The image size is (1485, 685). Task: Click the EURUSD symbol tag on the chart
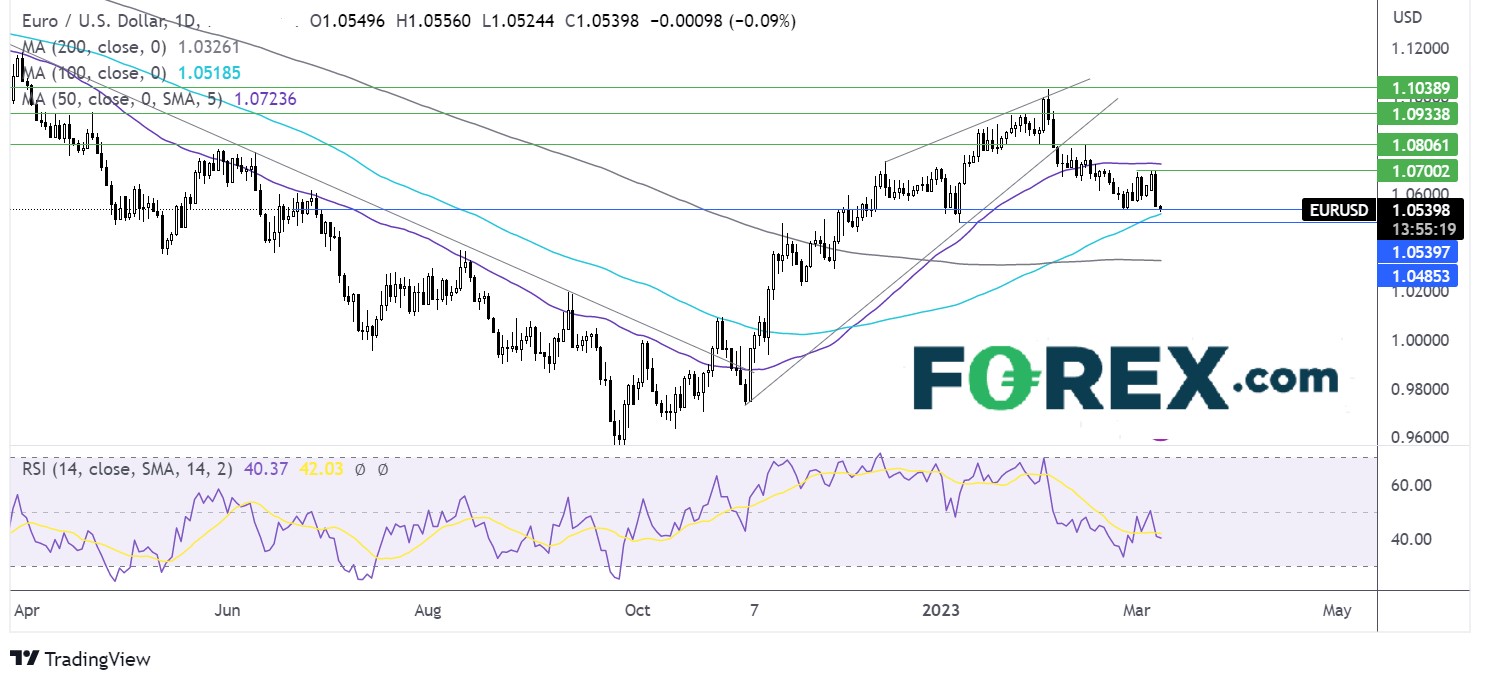pyautogui.click(x=1340, y=210)
